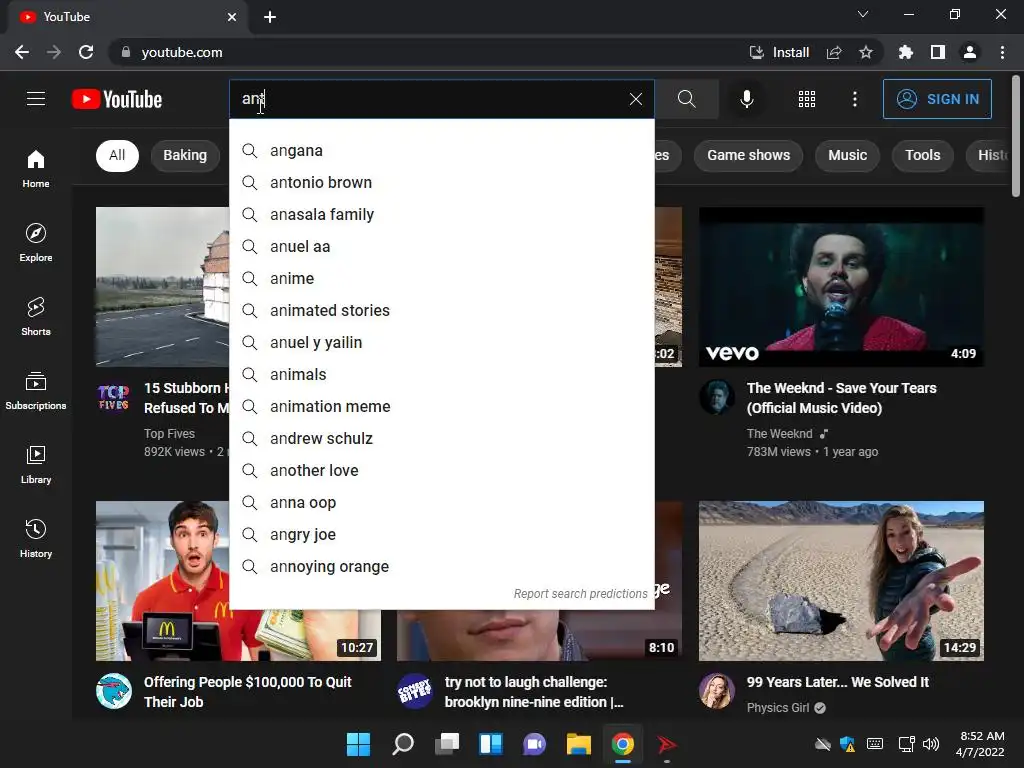The image size is (1024, 768).
Task: Open Windows Start menu
Action: click(x=358, y=744)
